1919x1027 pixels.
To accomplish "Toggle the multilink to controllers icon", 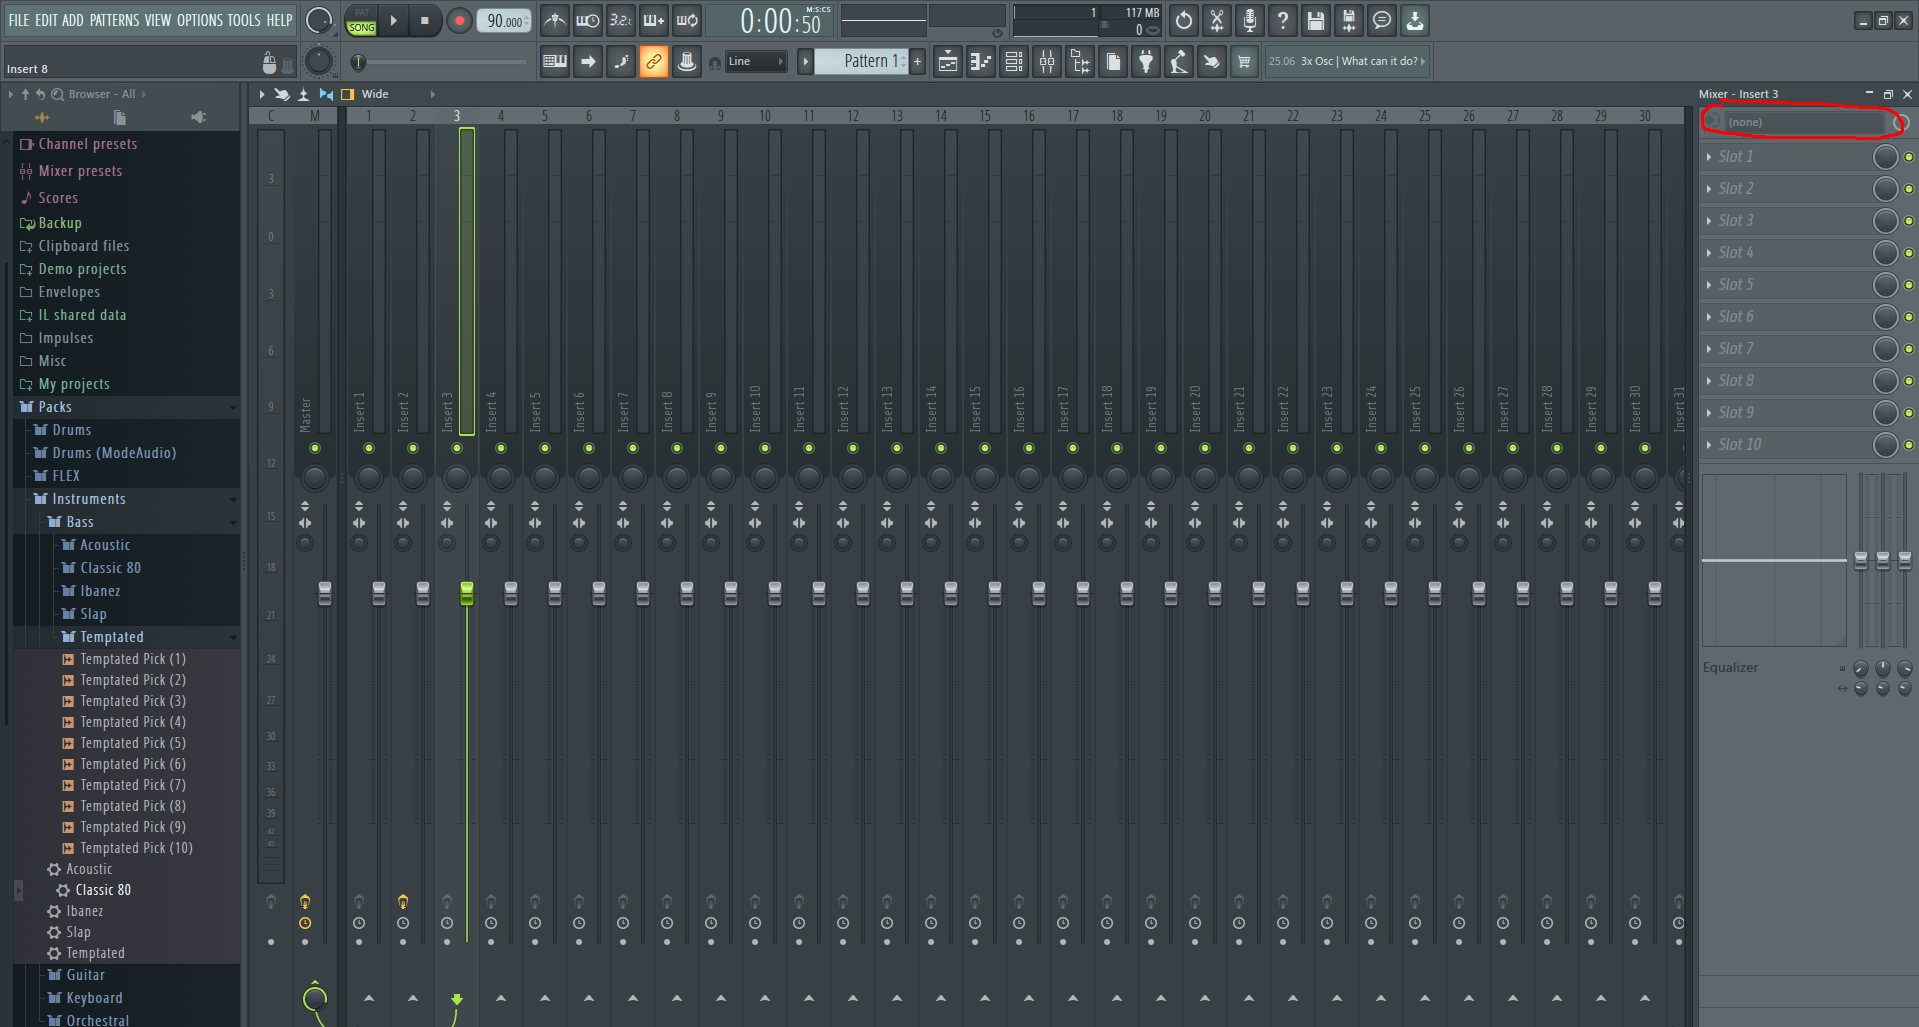I will pyautogui.click(x=687, y=62).
